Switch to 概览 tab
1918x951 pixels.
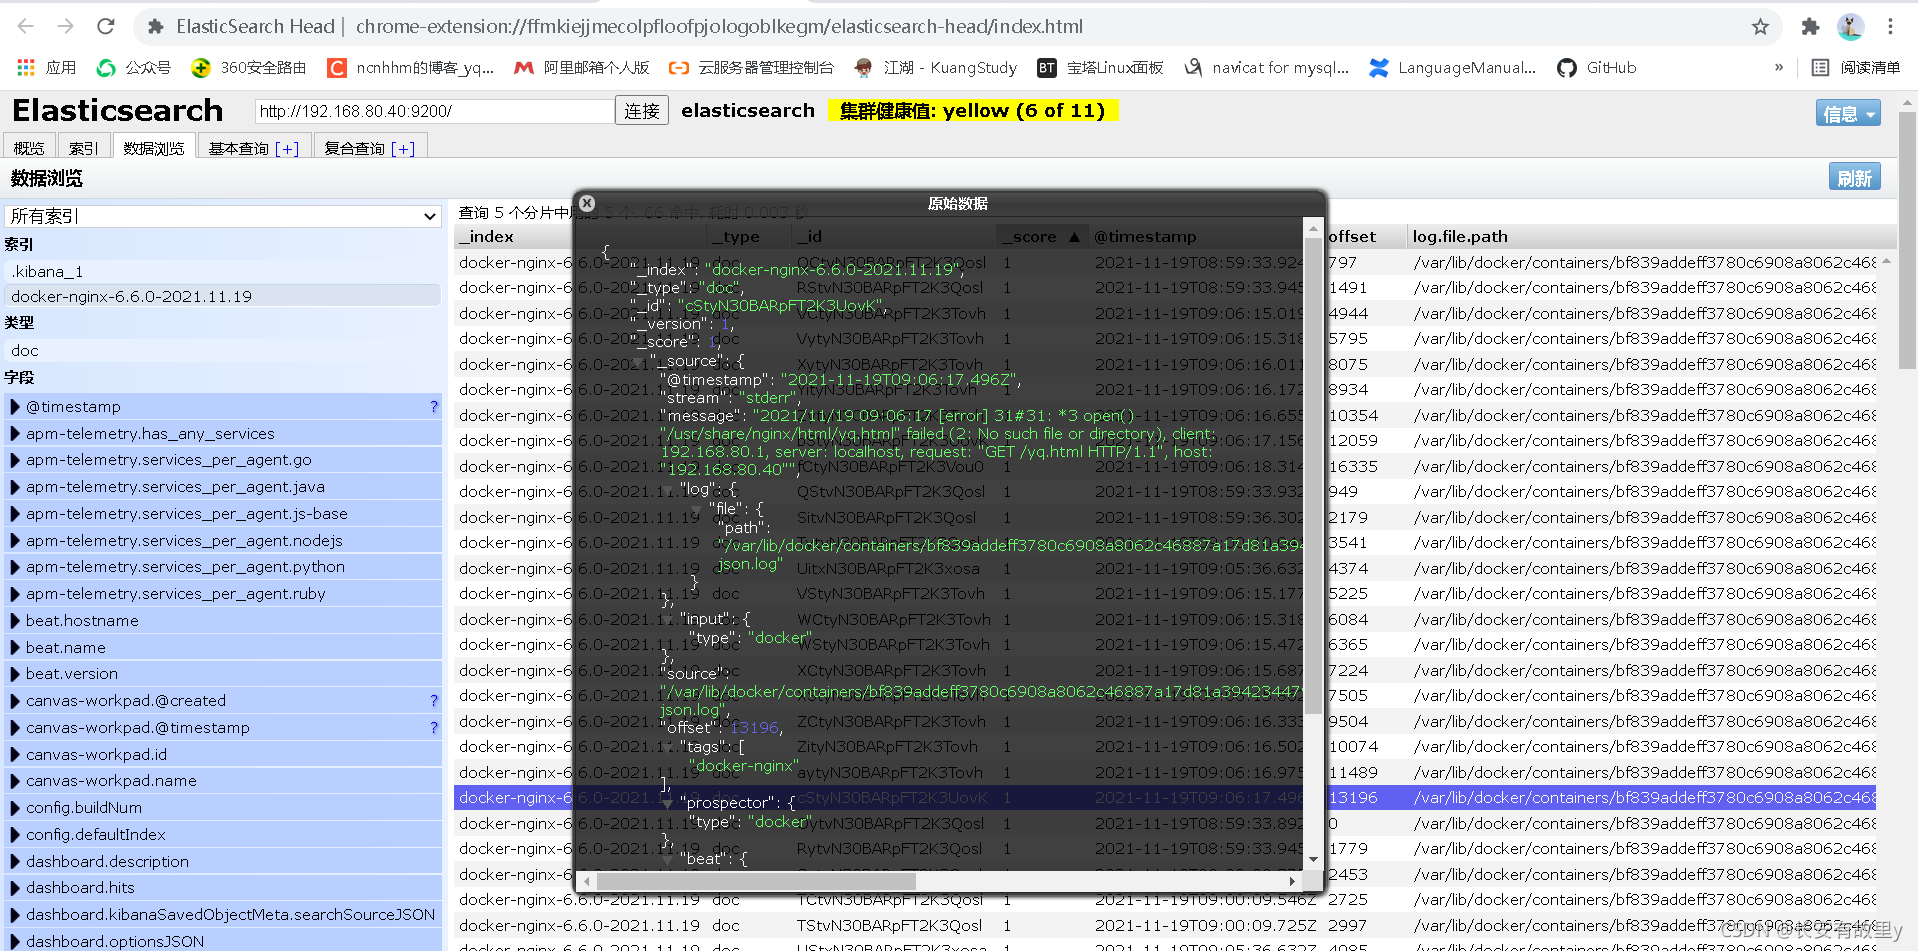(29, 148)
